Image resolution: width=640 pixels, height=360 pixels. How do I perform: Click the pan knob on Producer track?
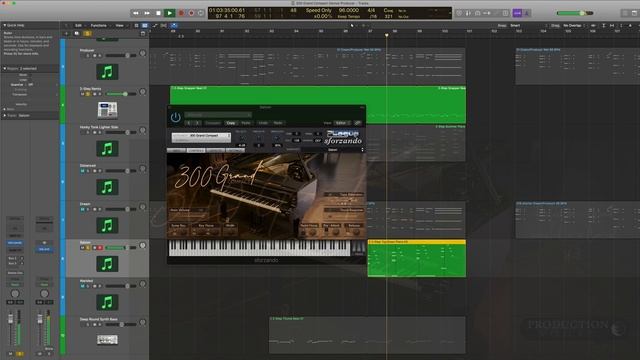142,53
